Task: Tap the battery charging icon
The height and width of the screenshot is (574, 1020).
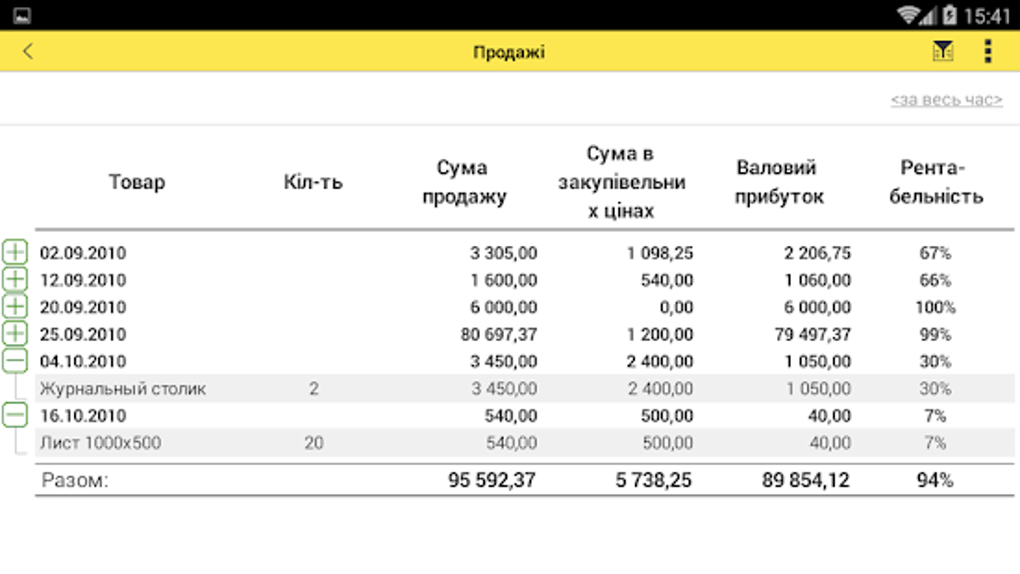Action: pyautogui.click(x=950, y=14)
